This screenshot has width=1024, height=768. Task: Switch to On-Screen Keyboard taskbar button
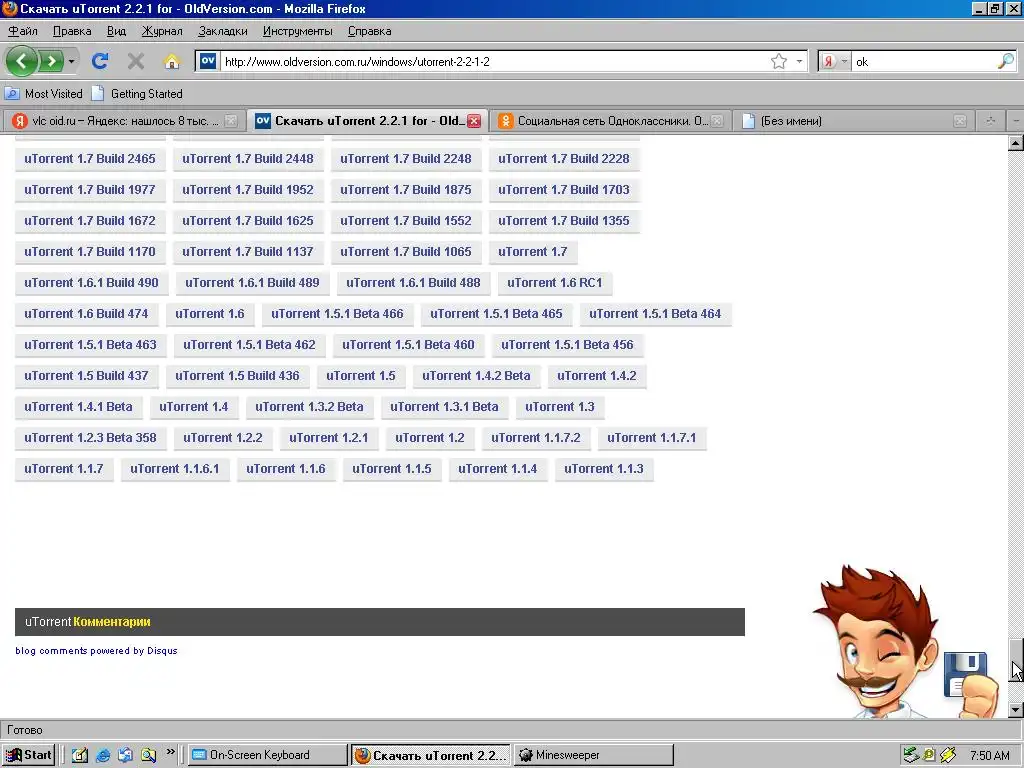coord(268,755)
